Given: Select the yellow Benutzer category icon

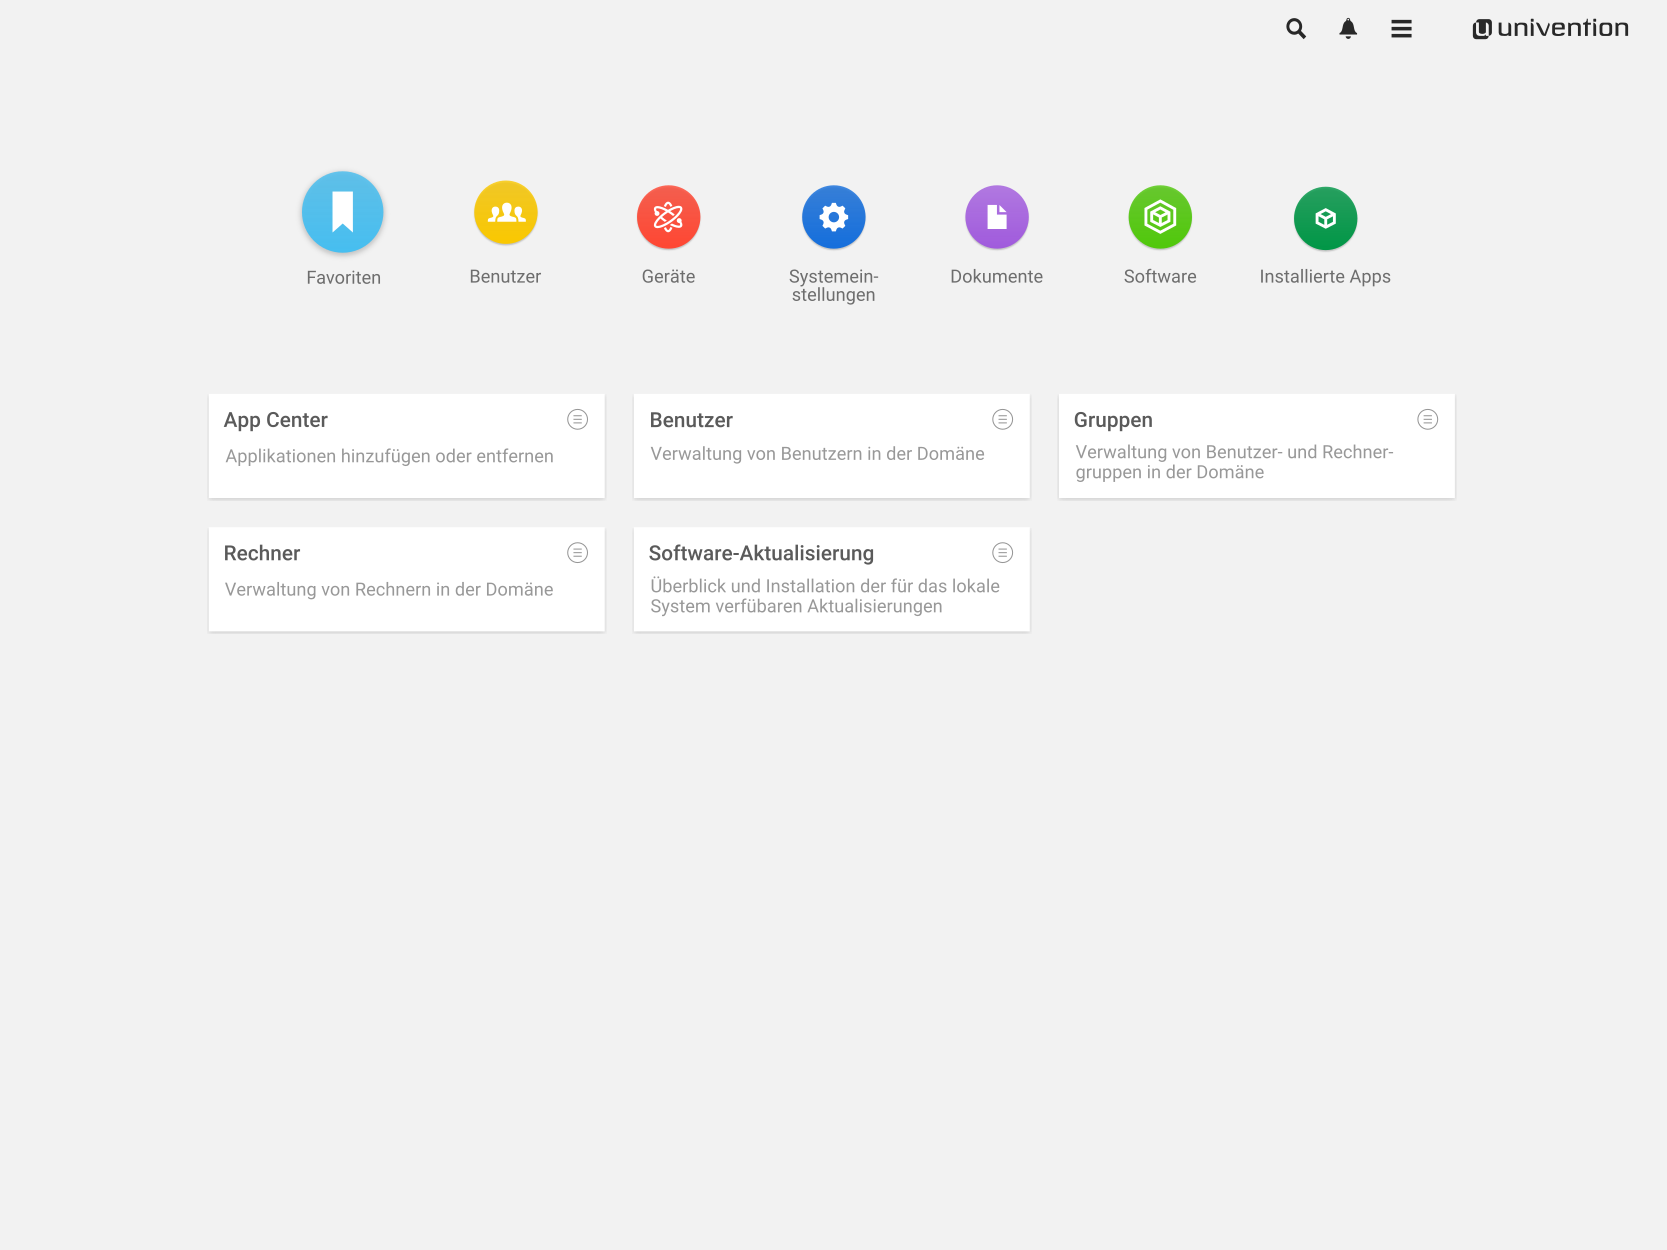Looking at the screenshot, I should [x=505, y=213].
